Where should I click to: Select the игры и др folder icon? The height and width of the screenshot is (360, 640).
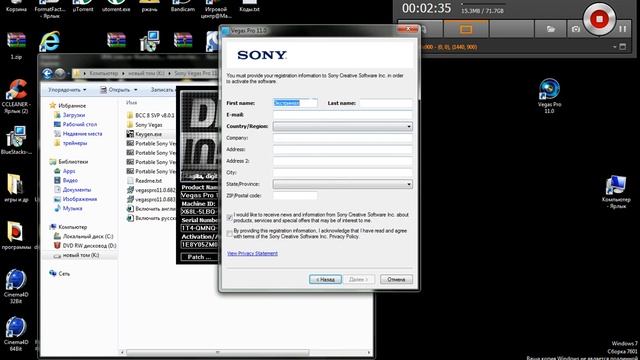click(x=16, y=188)
